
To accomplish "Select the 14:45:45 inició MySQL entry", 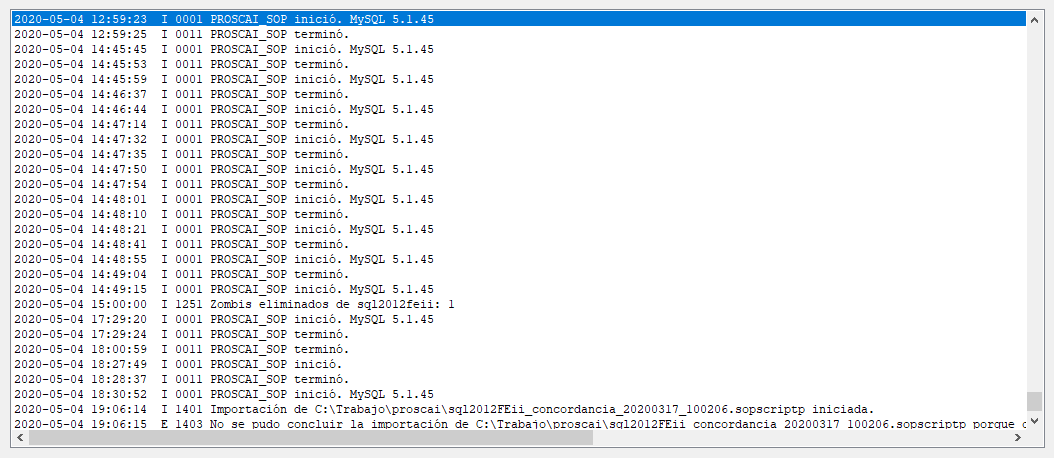I will pyautogui.click(x=519, y=49).
